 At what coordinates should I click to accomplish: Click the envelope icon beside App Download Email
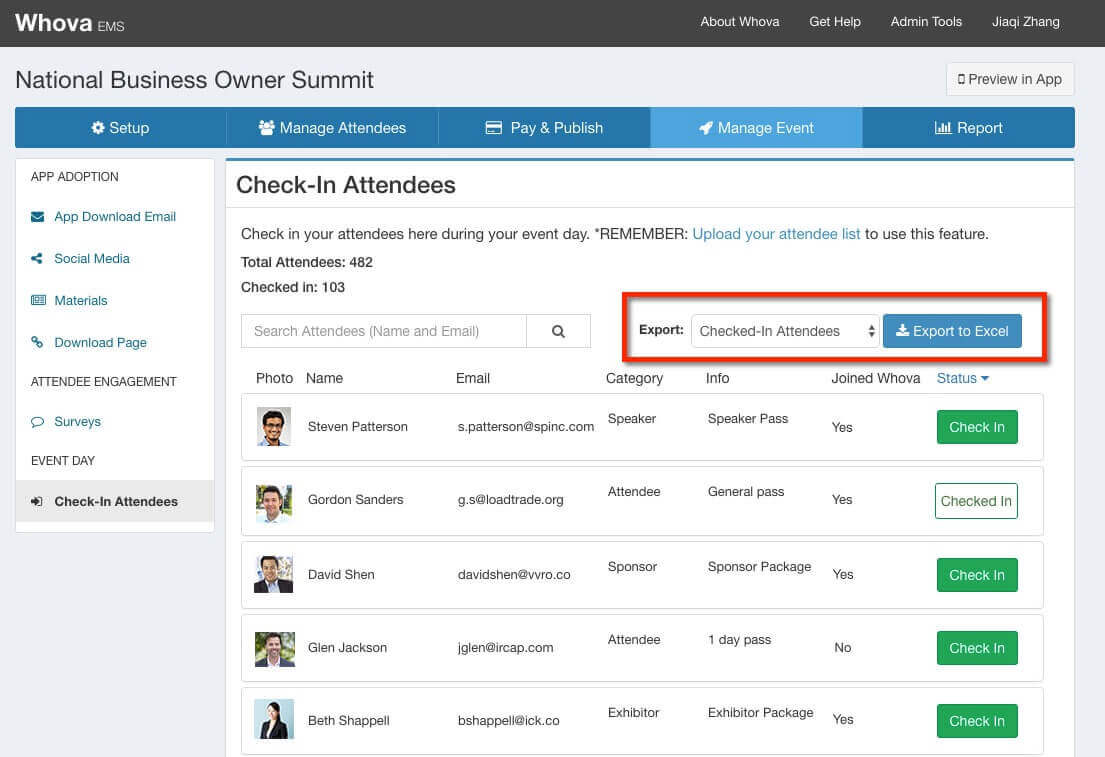click(x=38, y=216)
